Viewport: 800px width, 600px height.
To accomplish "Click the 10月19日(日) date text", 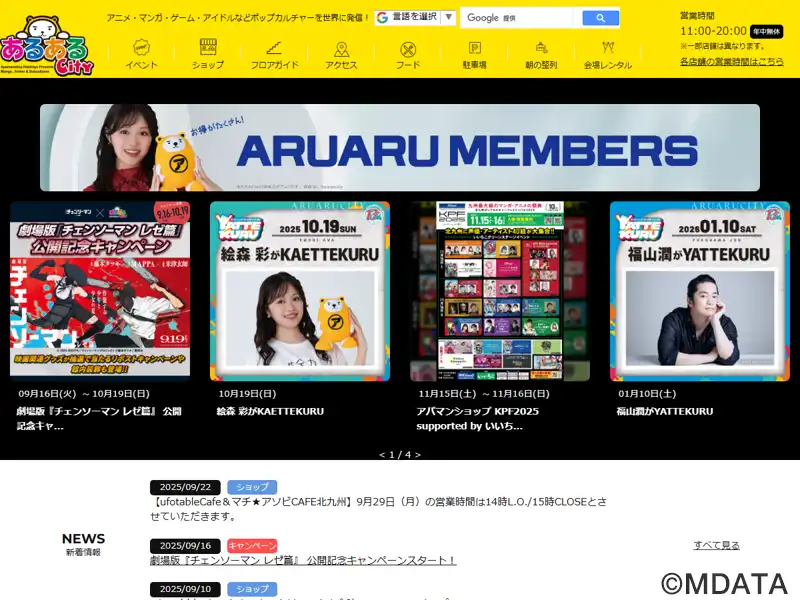I will click(x=247, y=394).
